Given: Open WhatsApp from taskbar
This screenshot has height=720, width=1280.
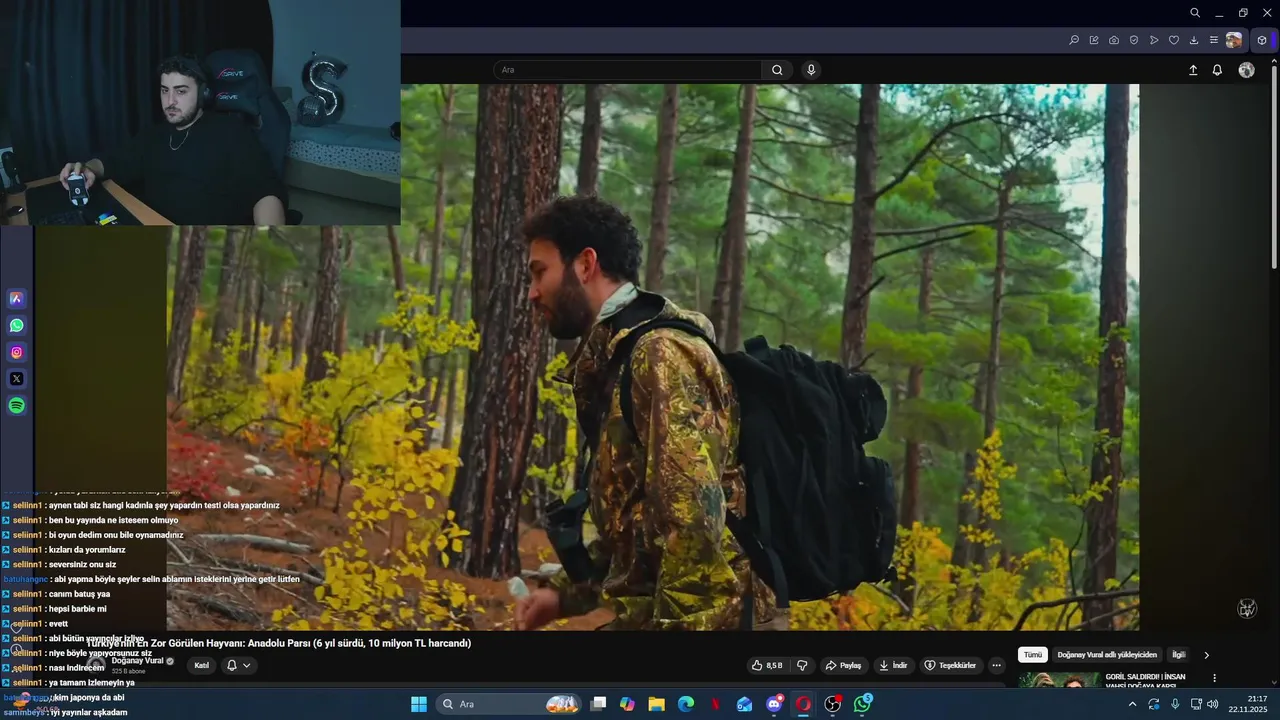Looking at the screenshot, I should coord(862,704).
